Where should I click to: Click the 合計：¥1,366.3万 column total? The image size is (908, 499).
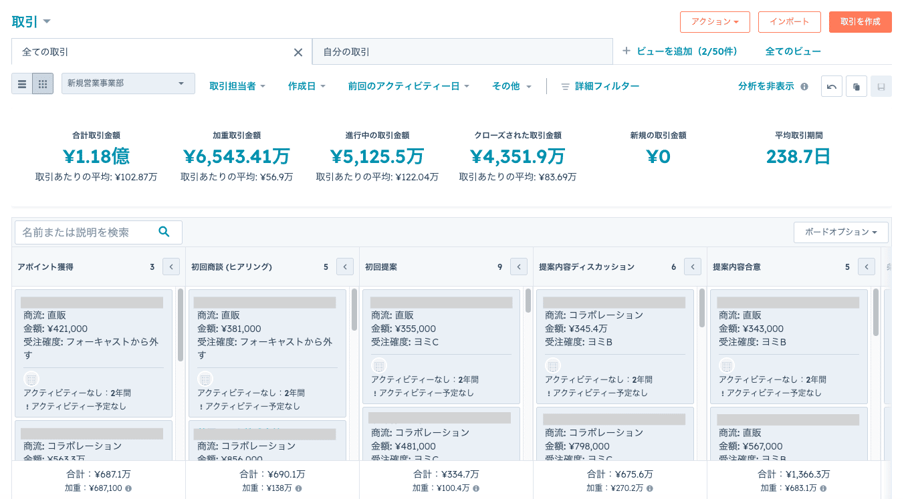click(x=793, y=474)
